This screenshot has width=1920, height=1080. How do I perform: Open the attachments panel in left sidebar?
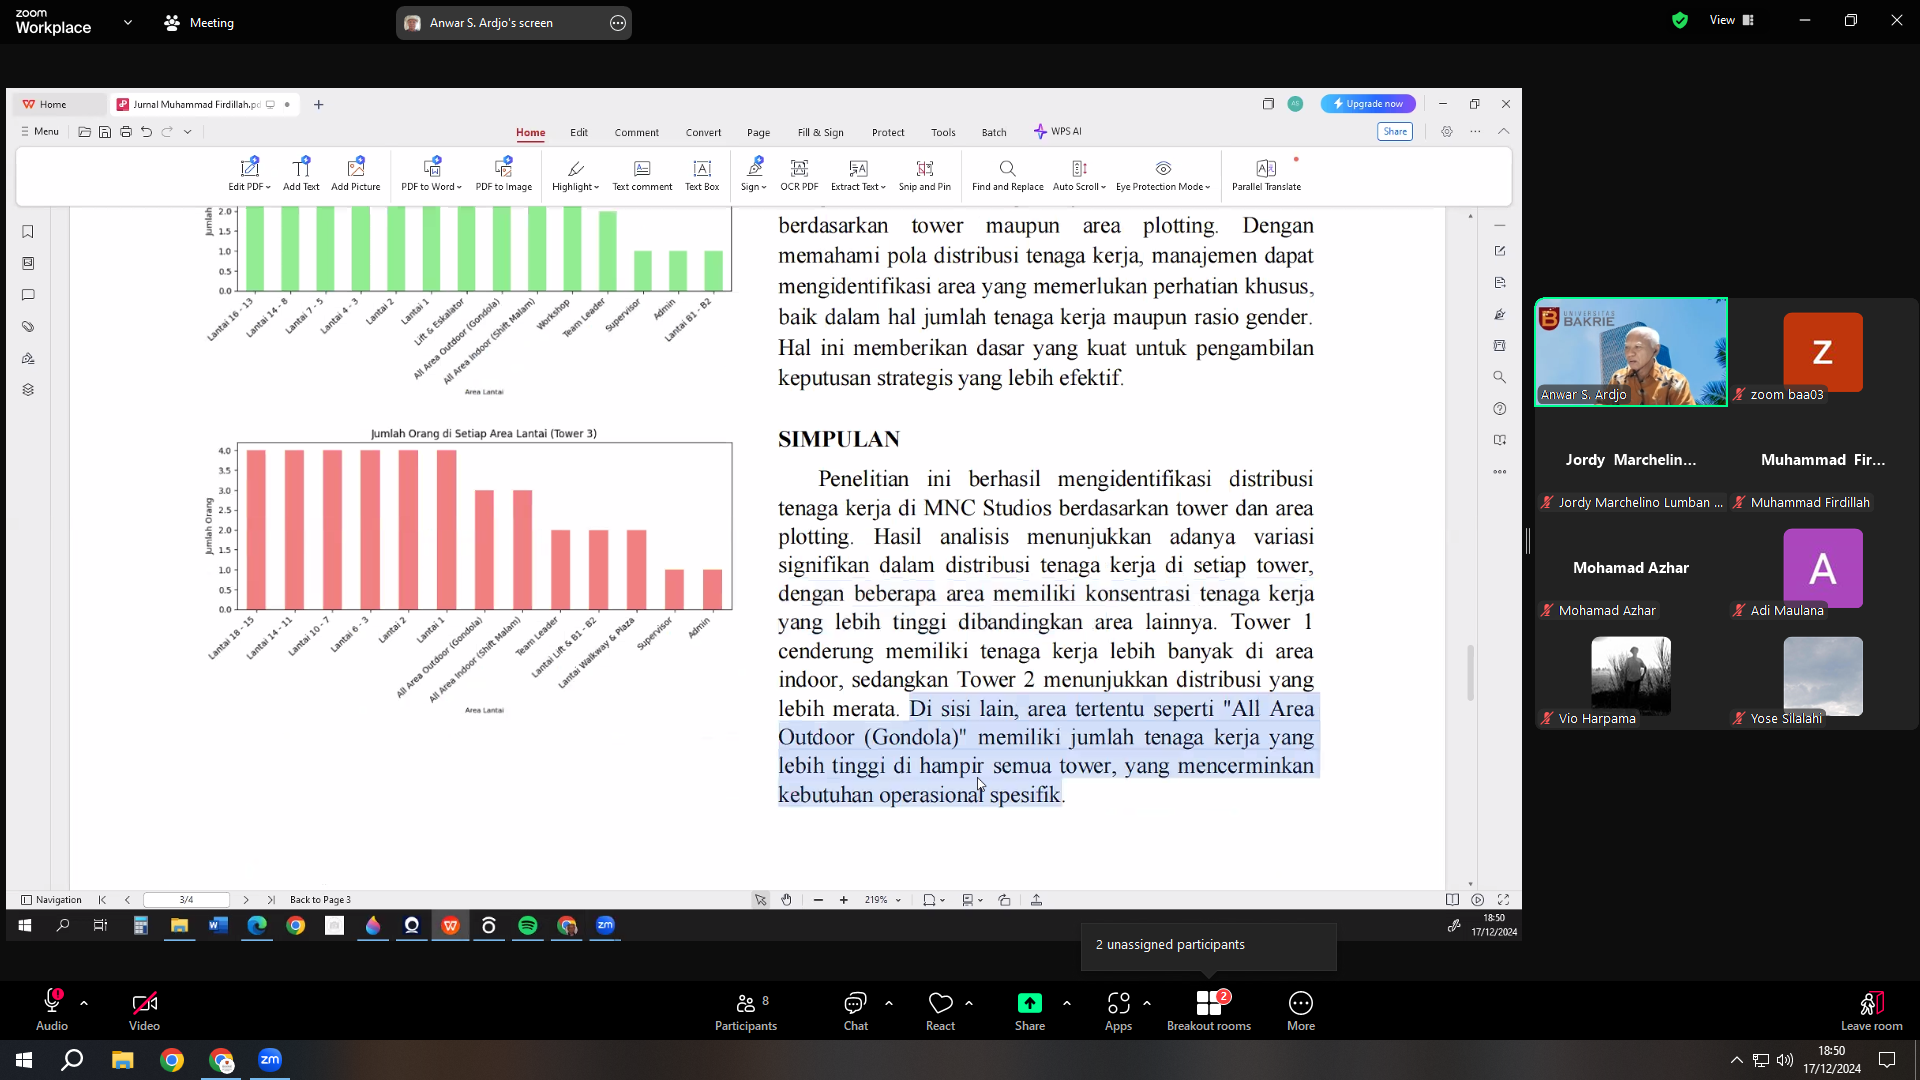[28, 327]
